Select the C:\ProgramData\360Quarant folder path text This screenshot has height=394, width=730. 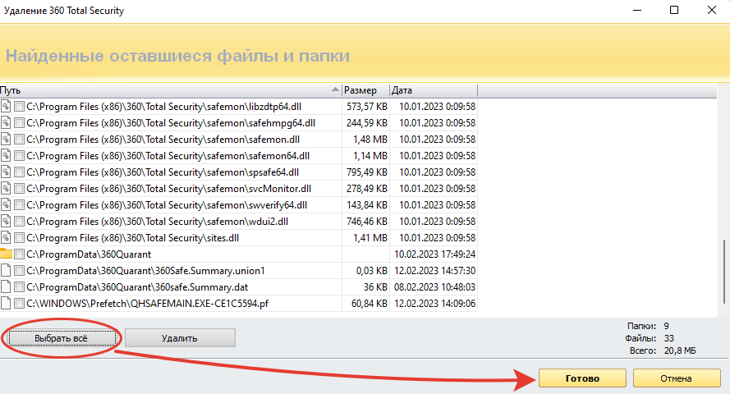(88, 254)
